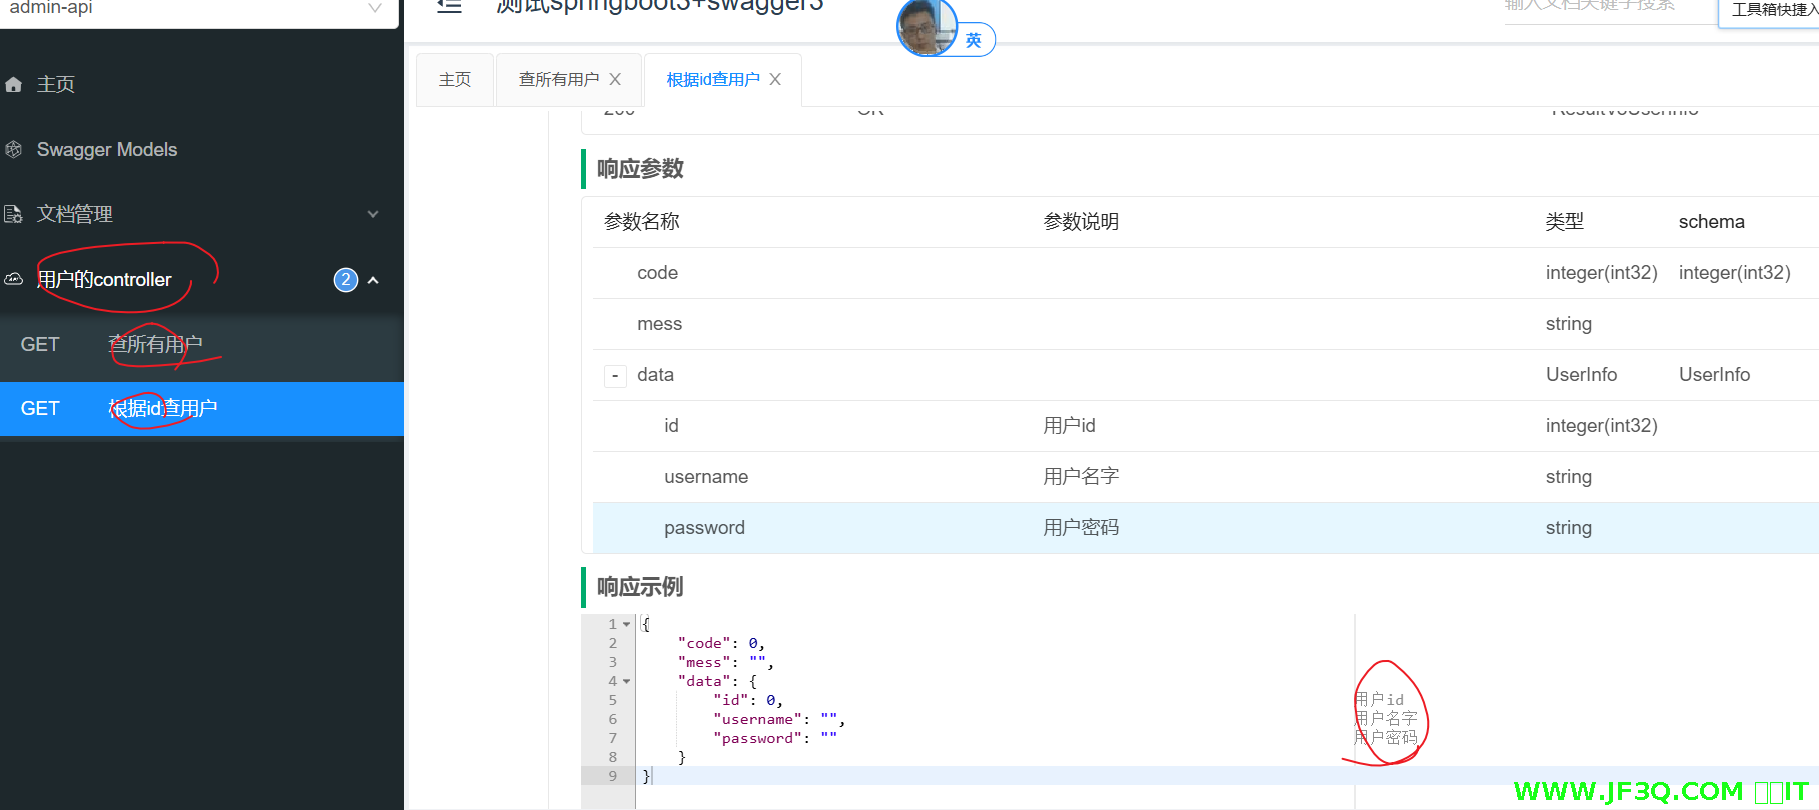This screenshot has height=810, width=1819.
Task: Open Swagger Models from the sidebar
Action: pyautogui.click(x=107, y=150)
